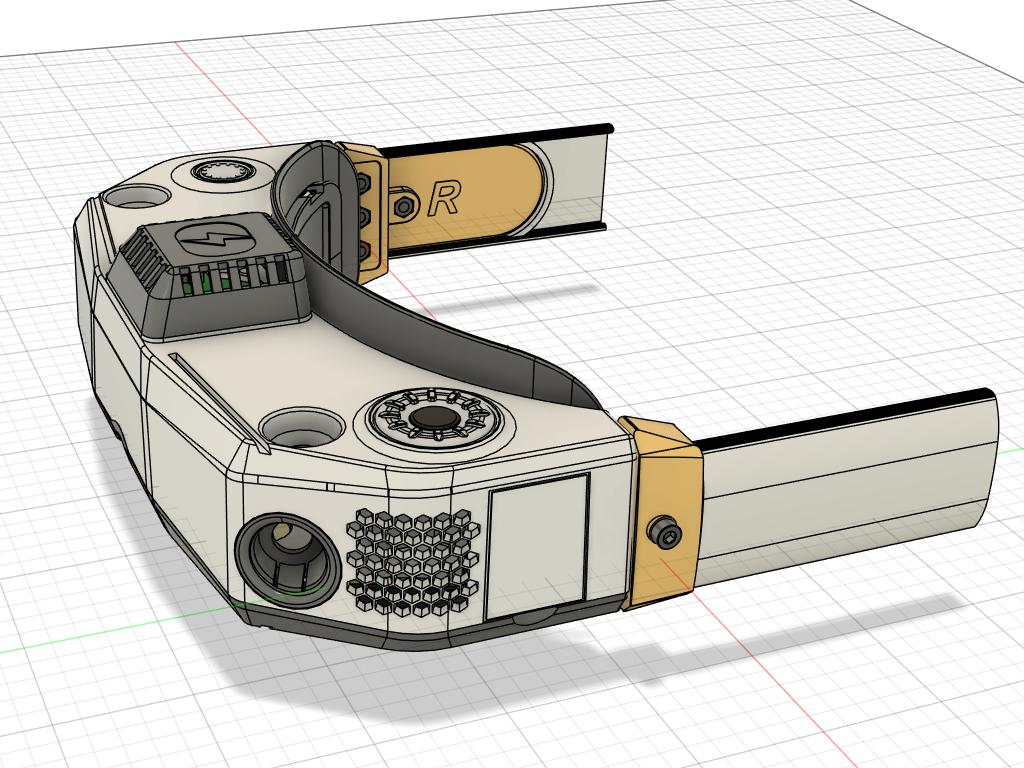This screenshot has height=768, width=1024.
Task: Pick the socket head screw on front gold clip
Action: coord(665,532)
